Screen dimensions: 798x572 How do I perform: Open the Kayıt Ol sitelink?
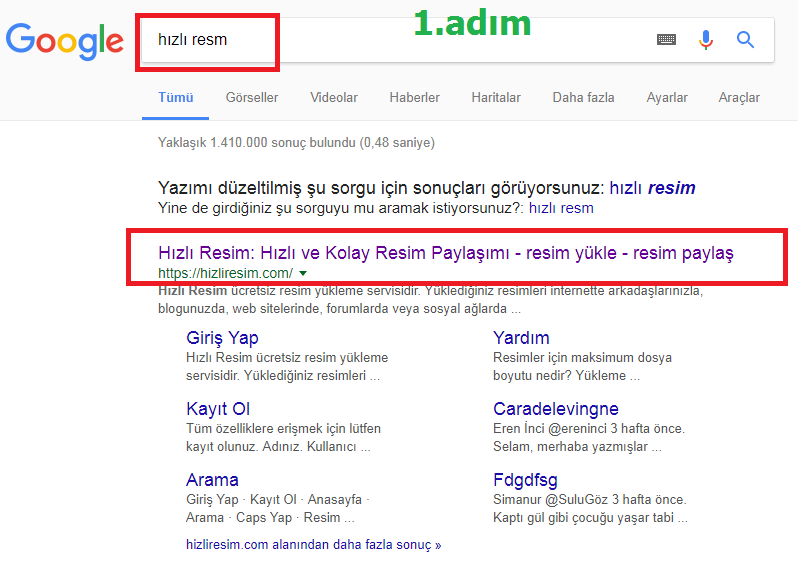click(218, 409)
